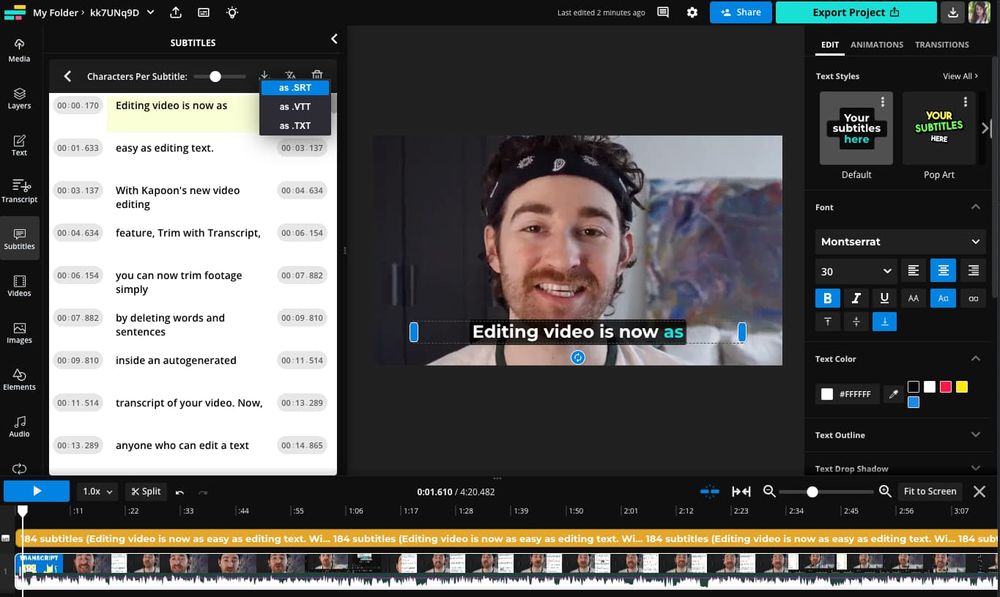The image size is (1000, 597).
Task: Click the zoom out magnifier near the timeline
Action: click(770, 491)
